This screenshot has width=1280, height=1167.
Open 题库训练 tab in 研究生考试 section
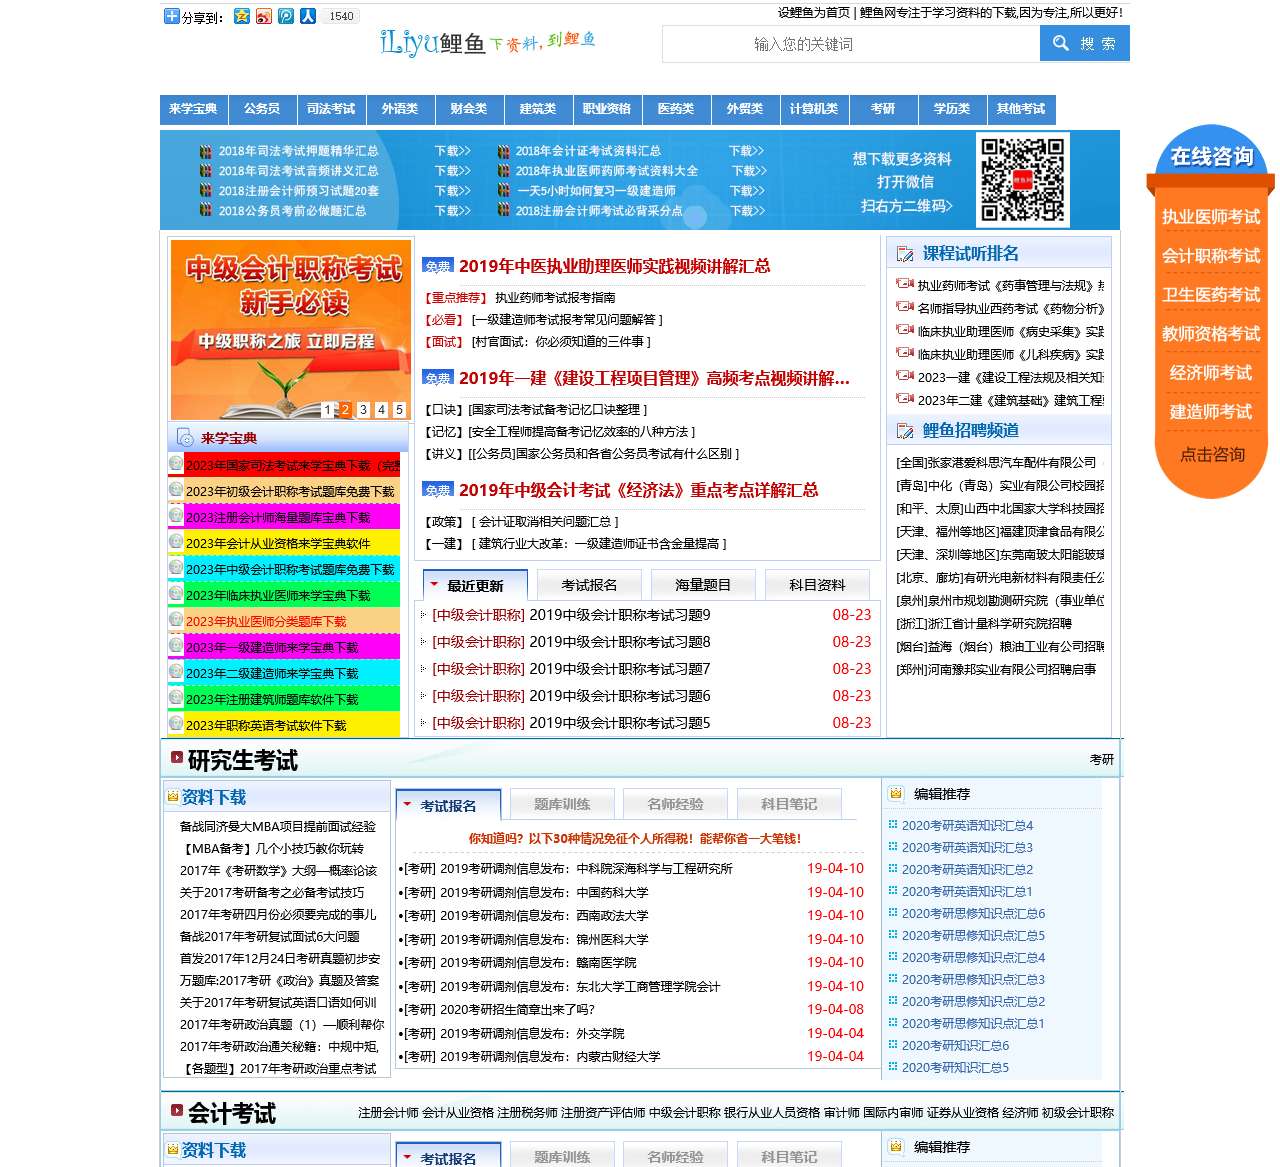click(562, 804)
